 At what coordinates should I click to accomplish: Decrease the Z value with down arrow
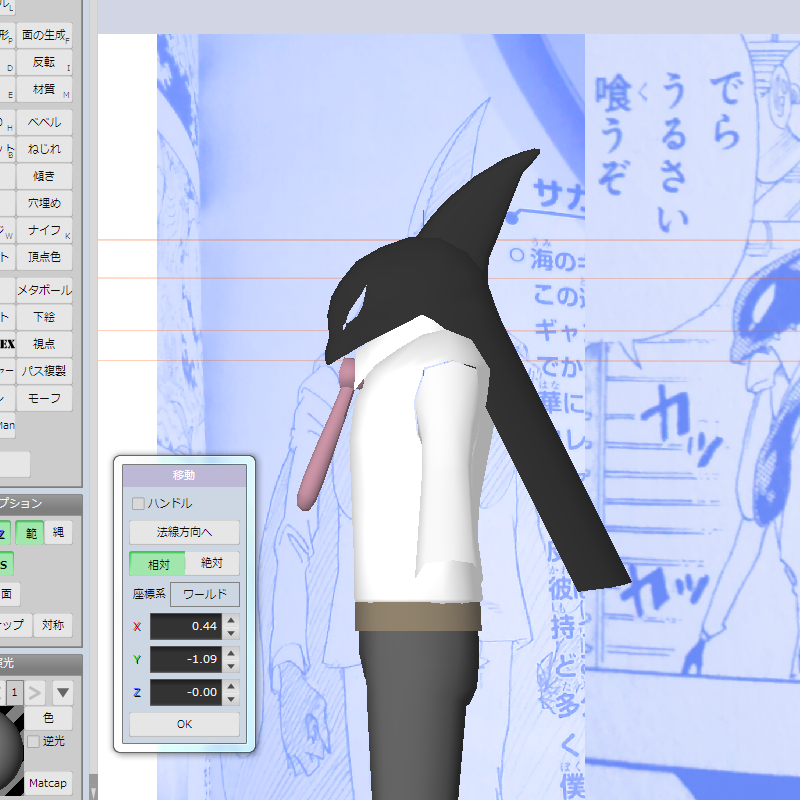pyautogui.click(x=231, y=699)
